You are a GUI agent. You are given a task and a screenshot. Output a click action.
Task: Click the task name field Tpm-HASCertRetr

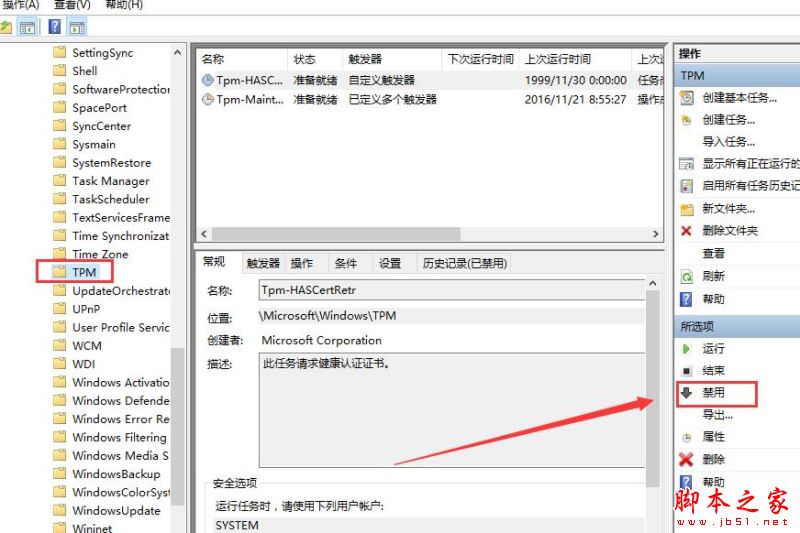pos(452,290)
